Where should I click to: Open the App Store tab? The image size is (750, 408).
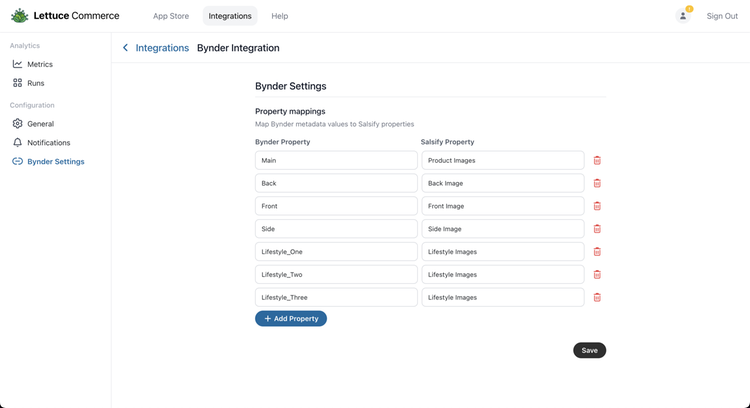coord(171,16)
